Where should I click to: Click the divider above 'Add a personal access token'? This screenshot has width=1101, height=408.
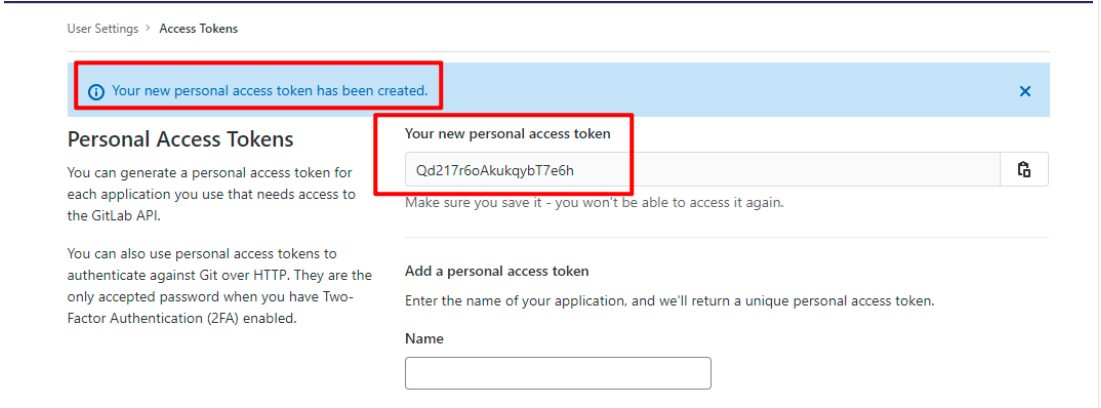pyautogui.click(x=726, y=238)
